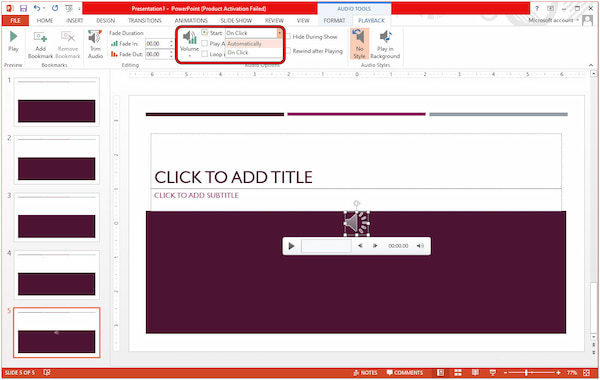This screenshot has height=380, width=600.
Task: Open the Volume button in ribbon
Action: click(189, 44)
